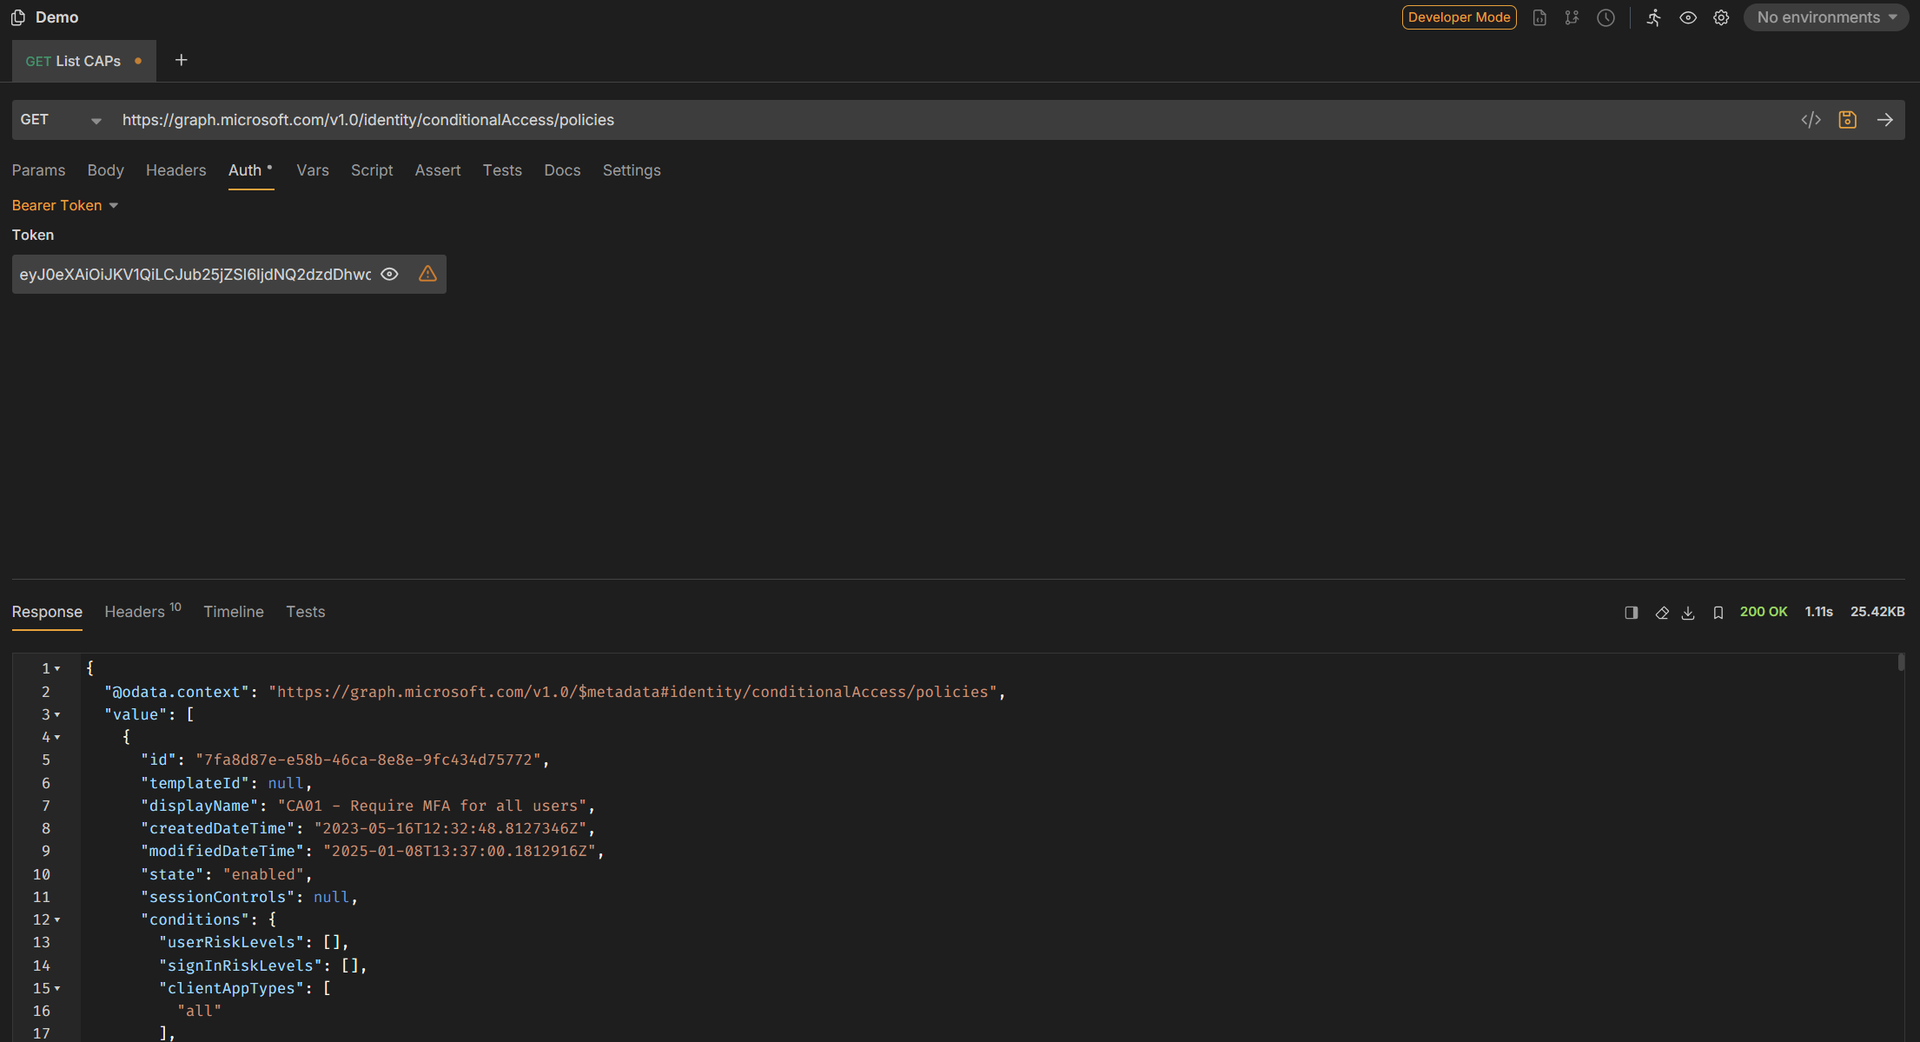Switch to the Headers request tab

pyautogui.click(x=176, y=170)
